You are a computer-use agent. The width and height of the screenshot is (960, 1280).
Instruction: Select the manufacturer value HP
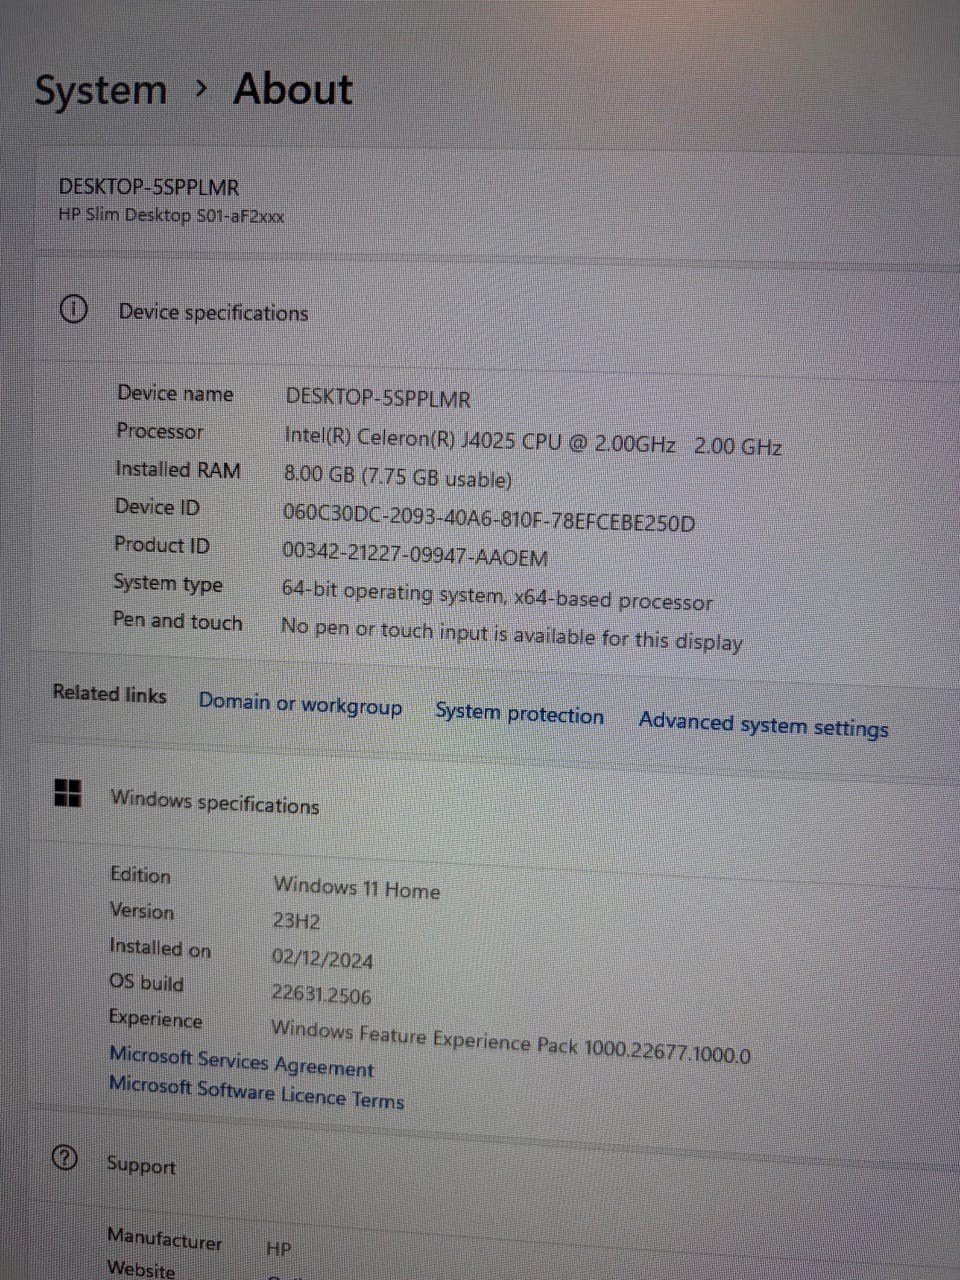point(279,1248)
